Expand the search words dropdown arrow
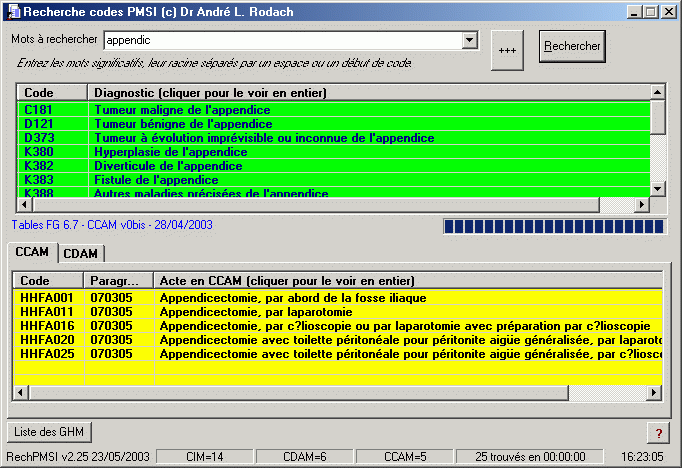Viewport: 682px width, 468px height. tap(469, 40)
